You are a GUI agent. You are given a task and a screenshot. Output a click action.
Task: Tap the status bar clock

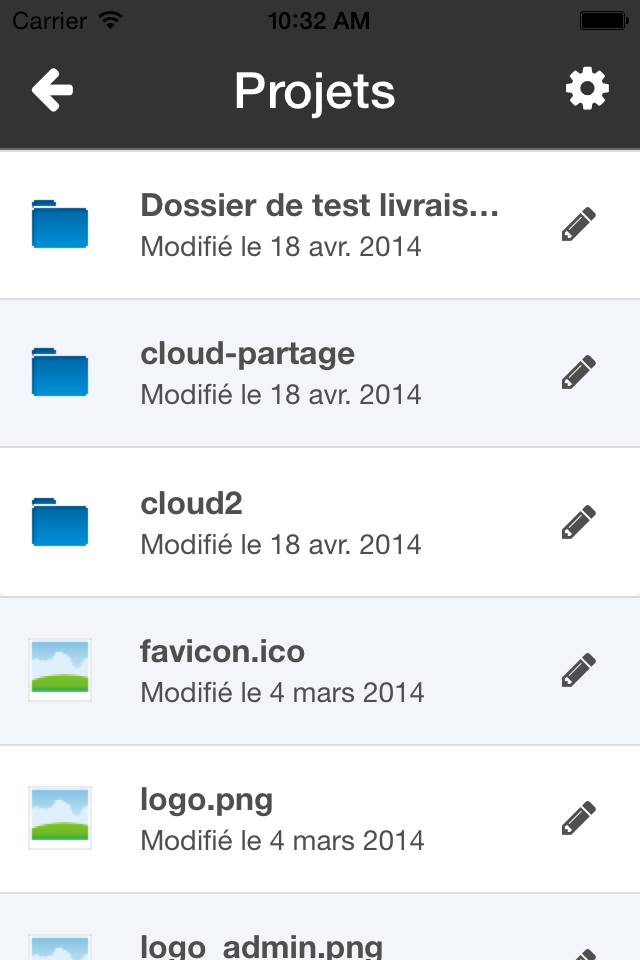(319, 19)
